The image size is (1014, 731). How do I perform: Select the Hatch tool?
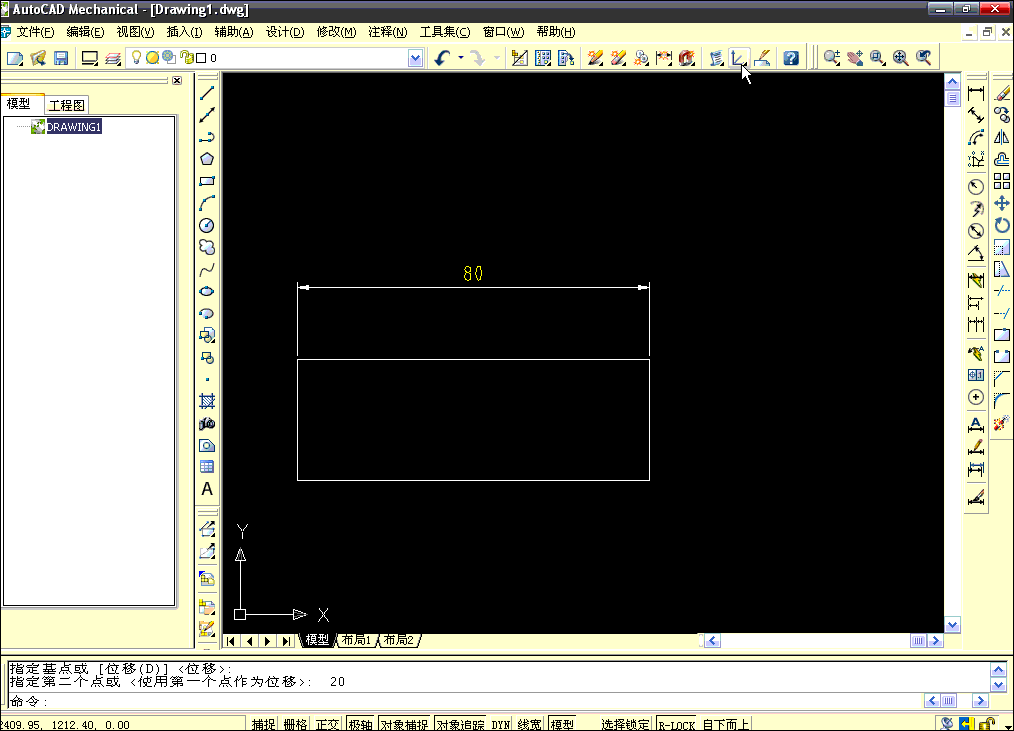tap(207, 401)
